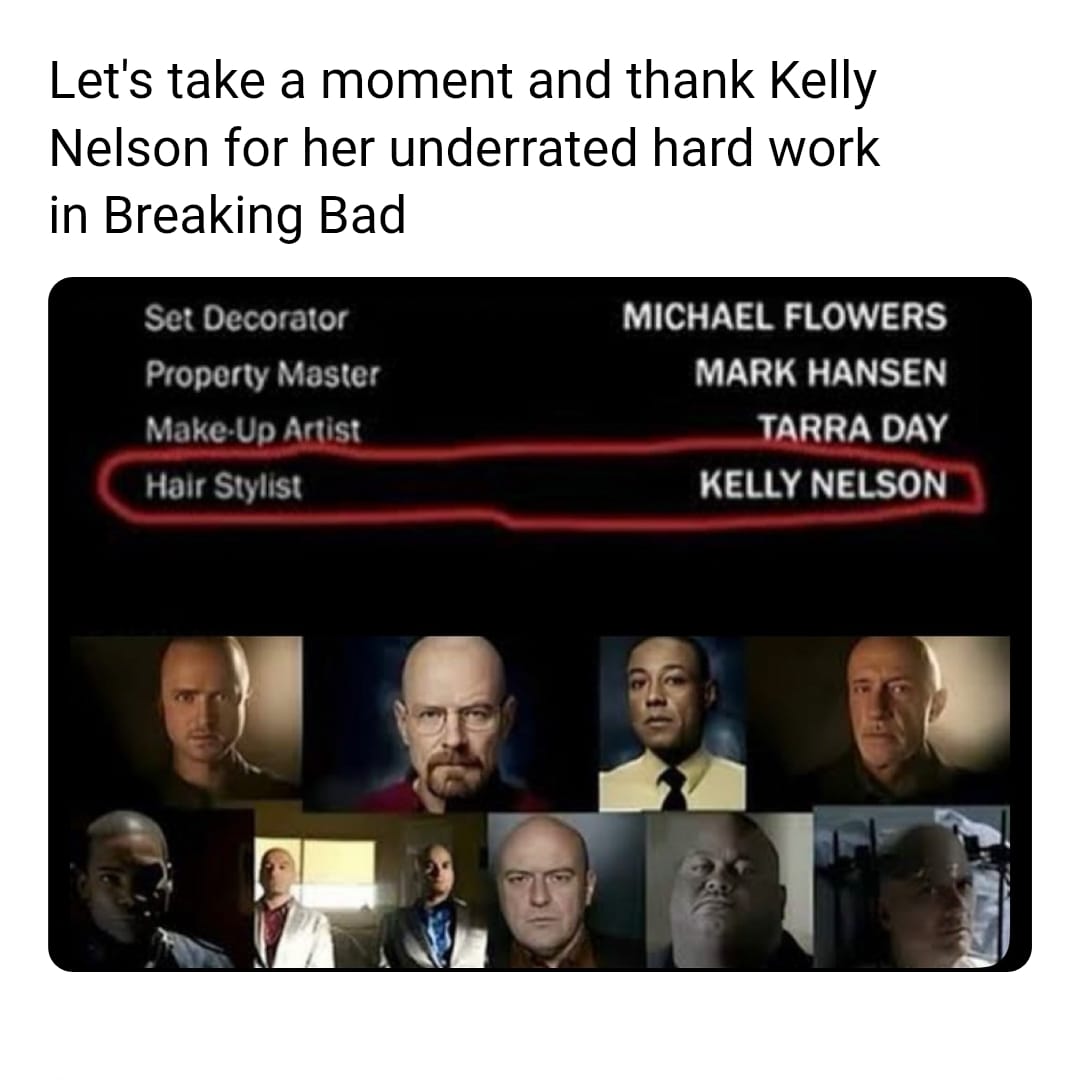Click the name MICHAEL FLOWERS in the credits
Screen dimensions: 1080x1080
(x=785, y=318)
